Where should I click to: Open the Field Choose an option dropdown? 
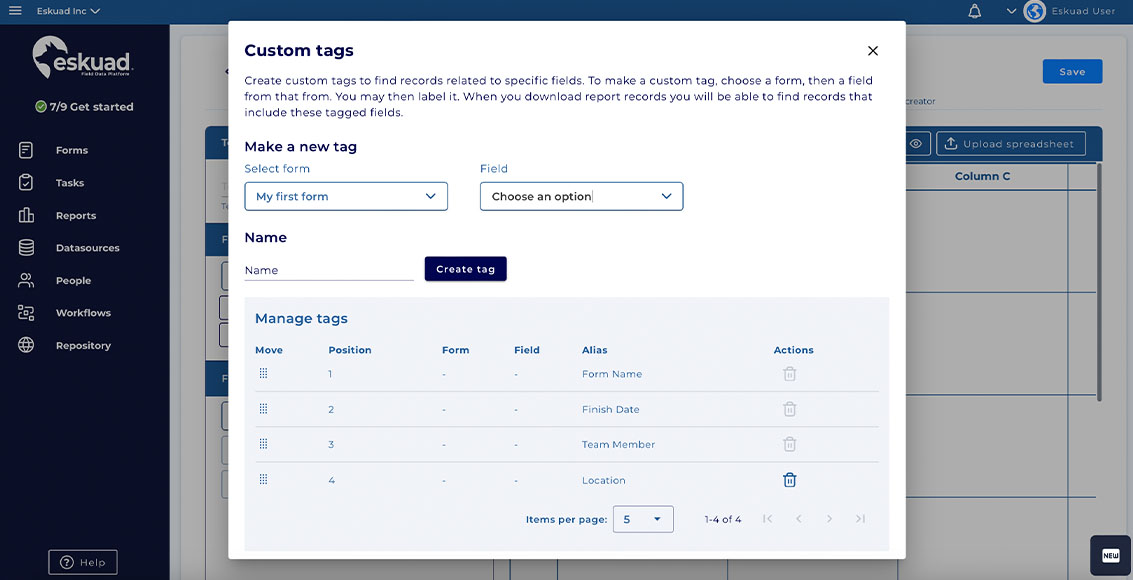point(581,196)
